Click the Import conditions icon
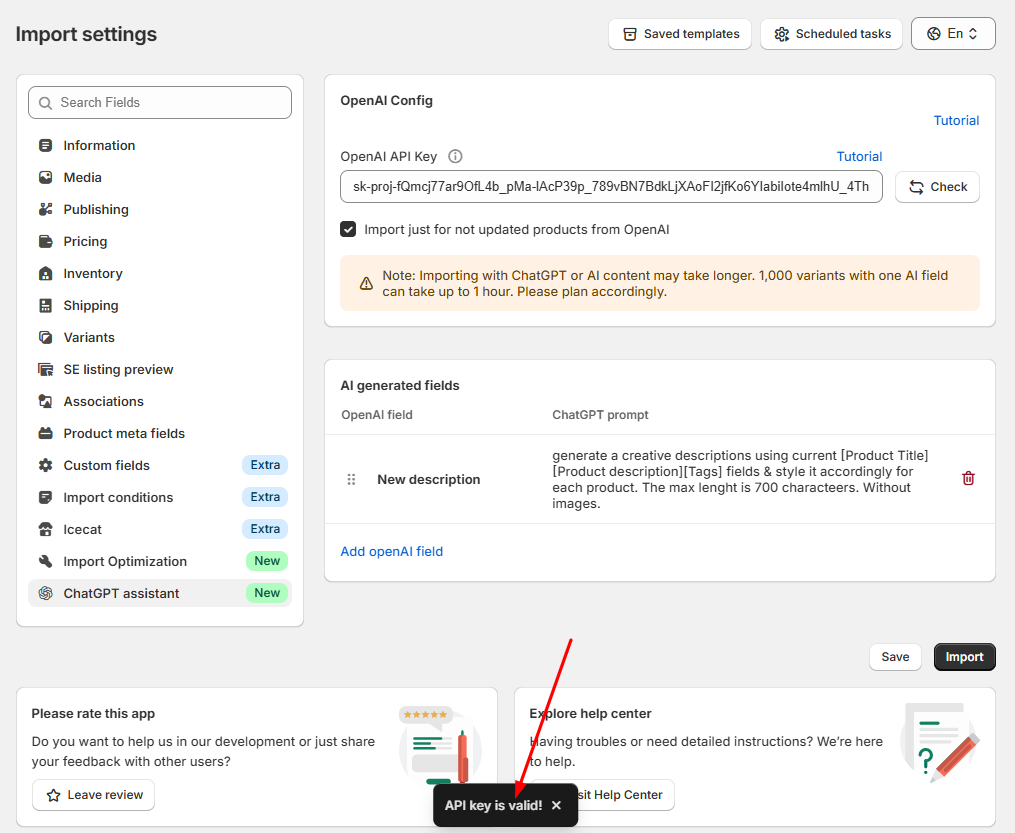This screenshot has width=1015, height=833. click(x=45, y=497)
